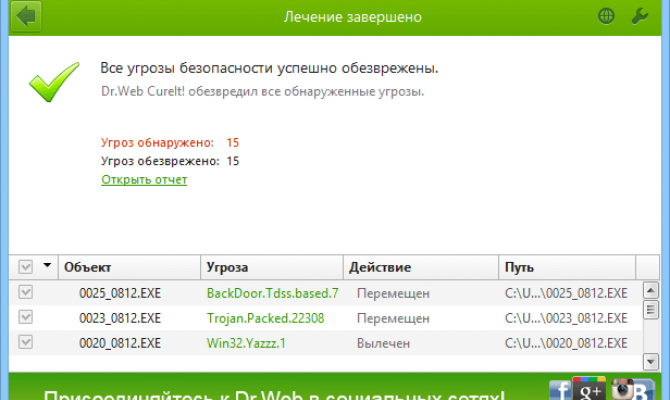Viewport: 670px width, 400px height.
Task: Sort by Путь column header
Action: point(567,268)
